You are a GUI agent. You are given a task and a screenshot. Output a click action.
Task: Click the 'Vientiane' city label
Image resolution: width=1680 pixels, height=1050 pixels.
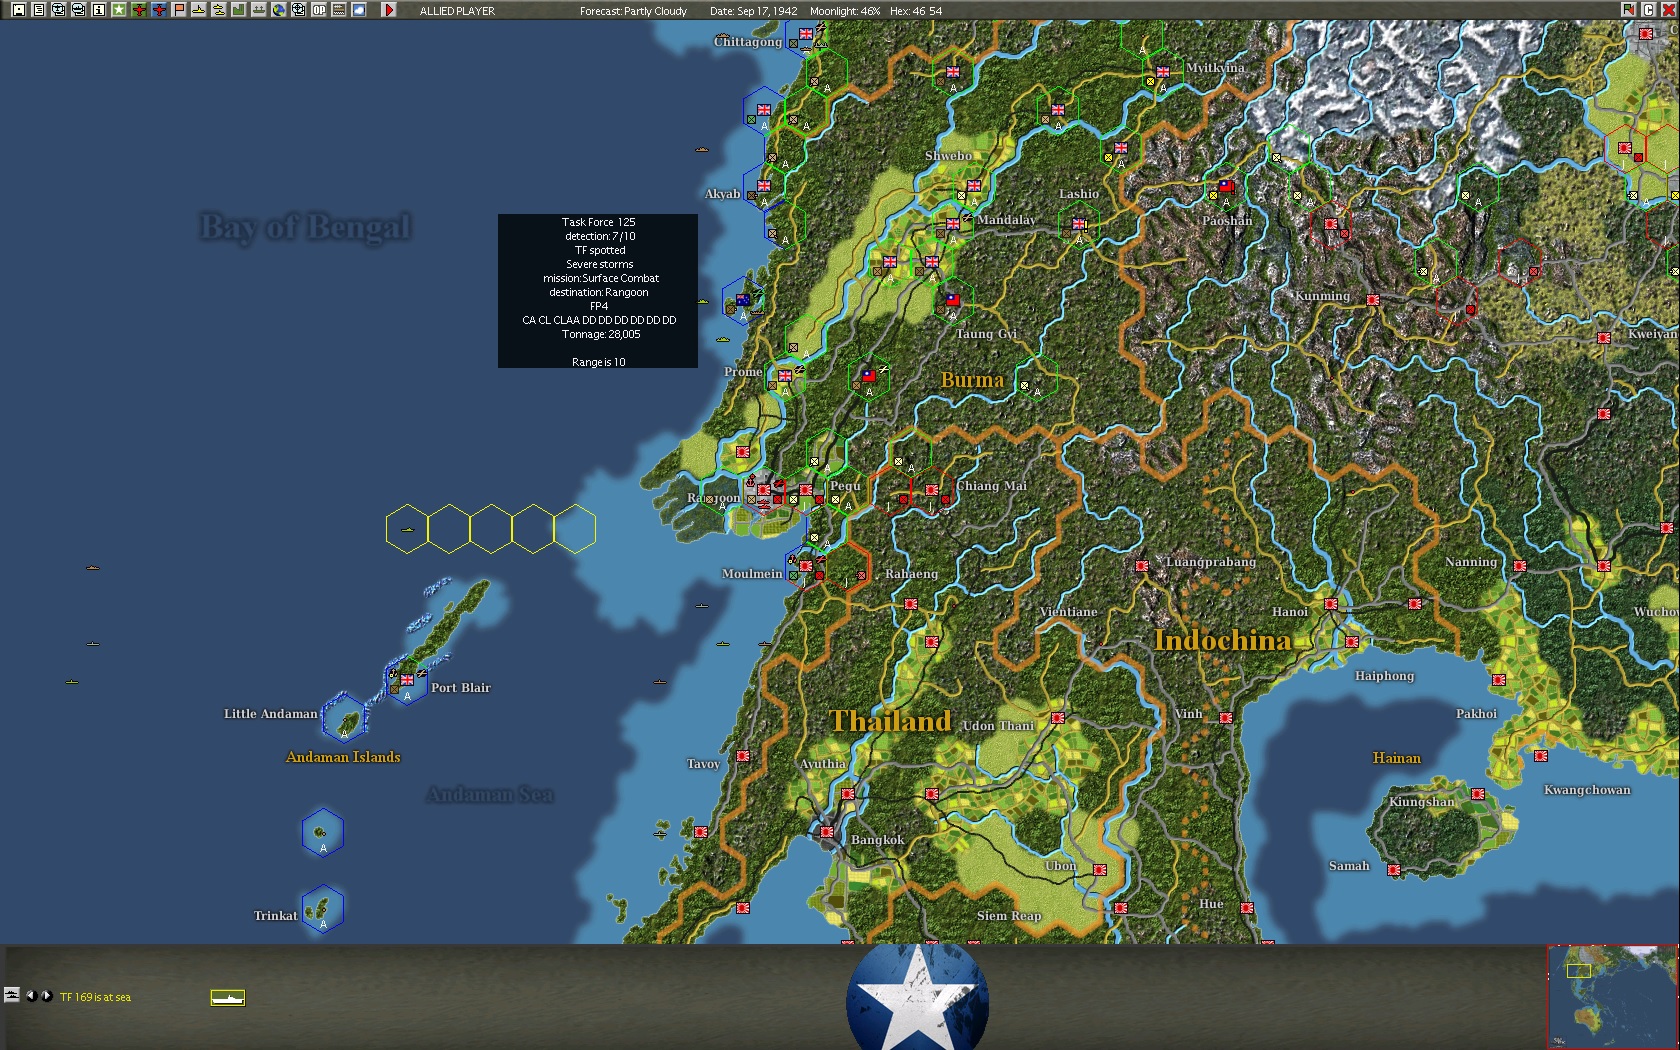tap(1068, 612)
